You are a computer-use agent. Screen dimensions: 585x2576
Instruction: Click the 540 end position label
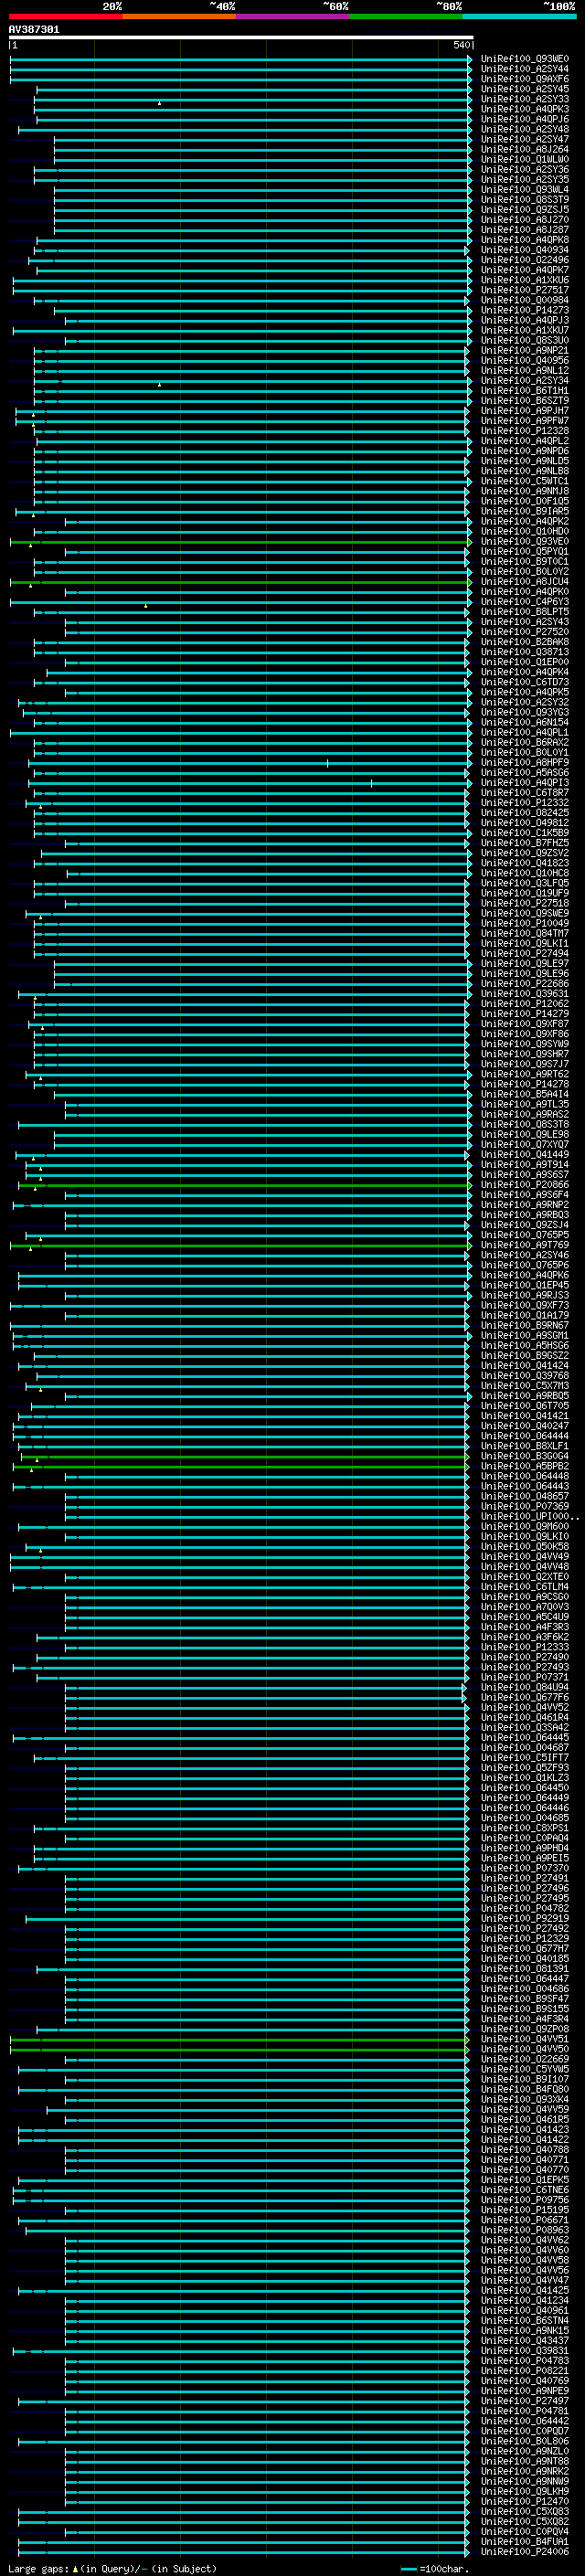tap(461, 45)
